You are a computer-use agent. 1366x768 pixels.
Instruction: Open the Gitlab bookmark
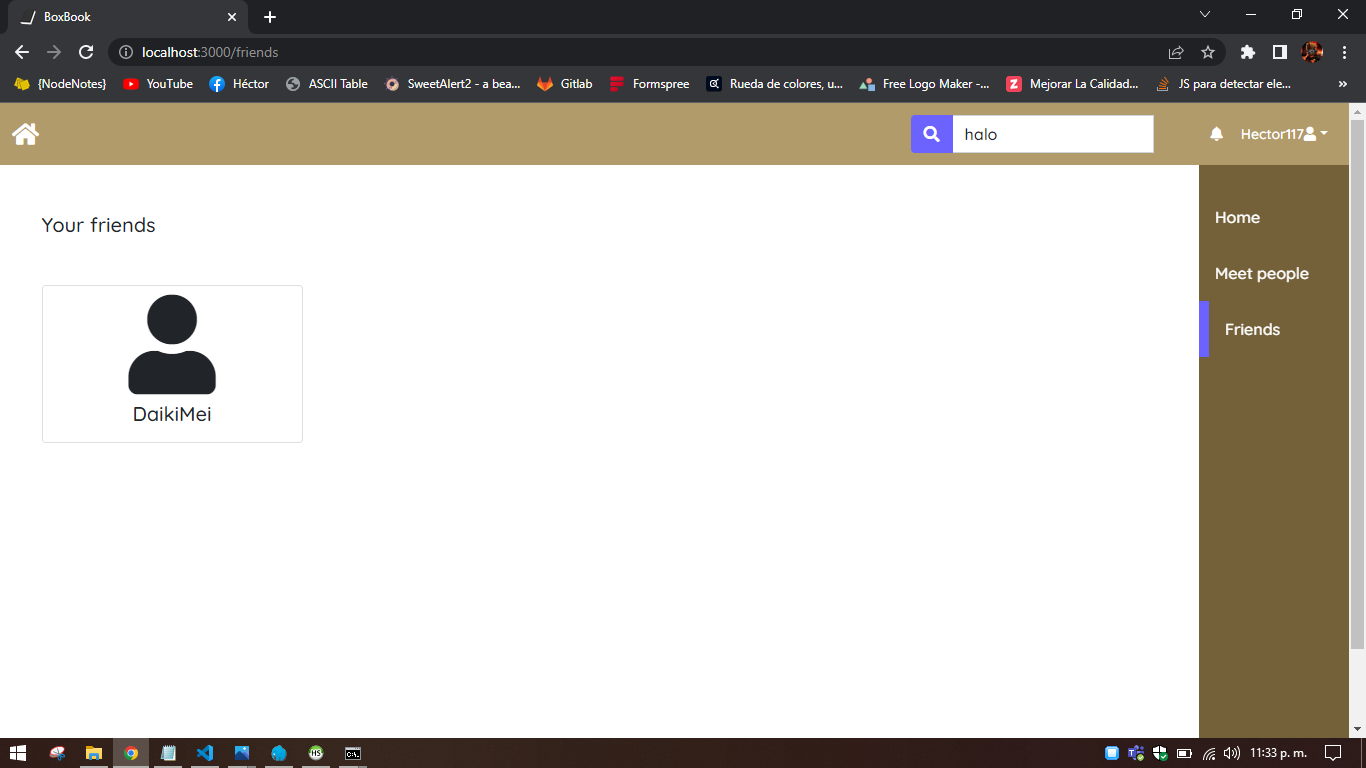pos(565,84)
